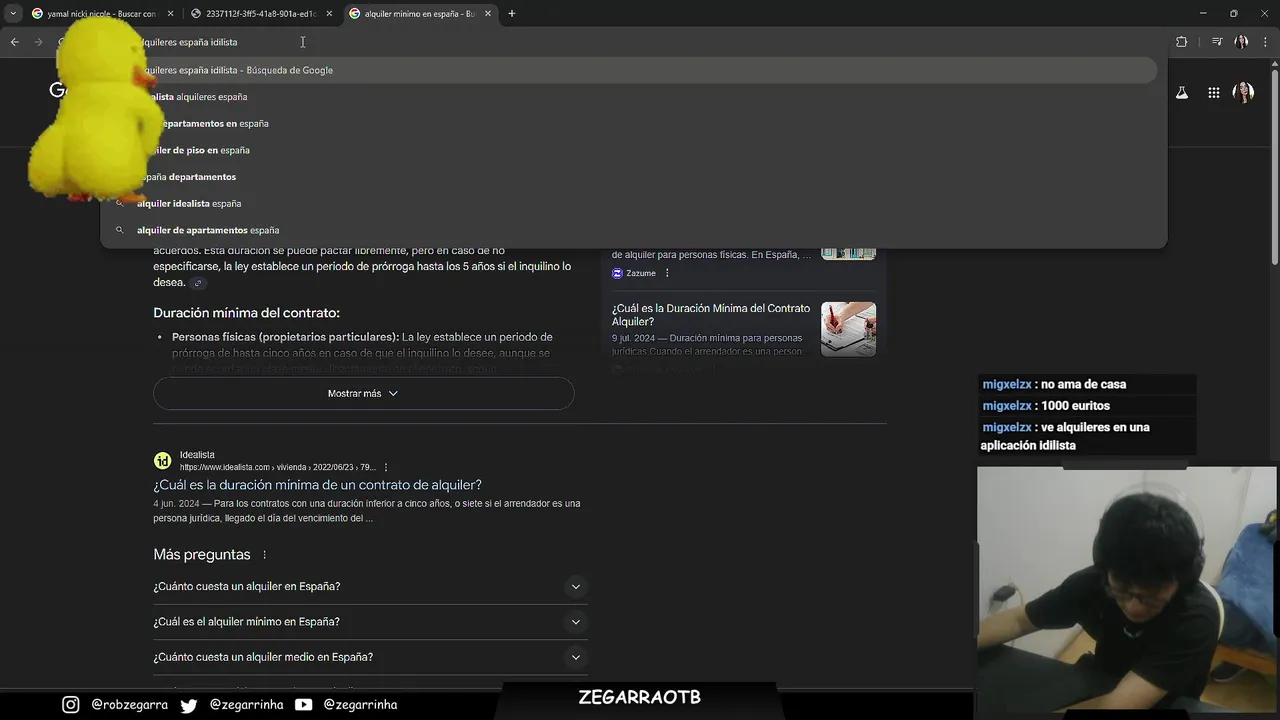
Task: Go forward with the forward arrow
Action: coord(38,42)
